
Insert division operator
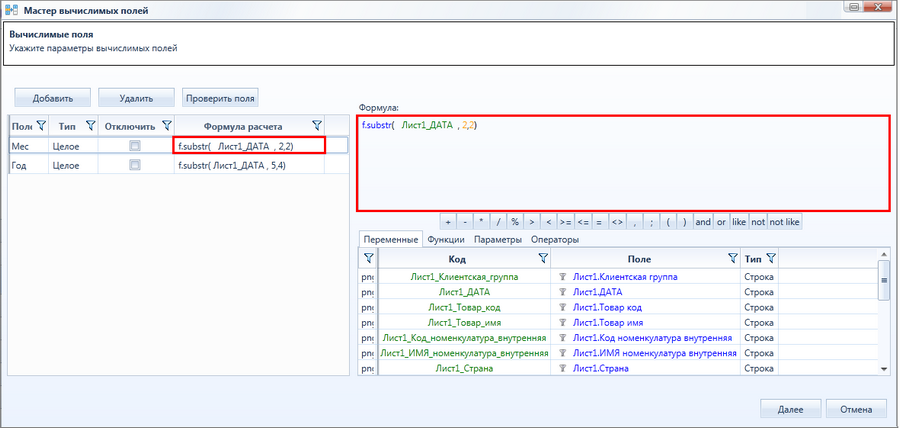coord(499,222)
